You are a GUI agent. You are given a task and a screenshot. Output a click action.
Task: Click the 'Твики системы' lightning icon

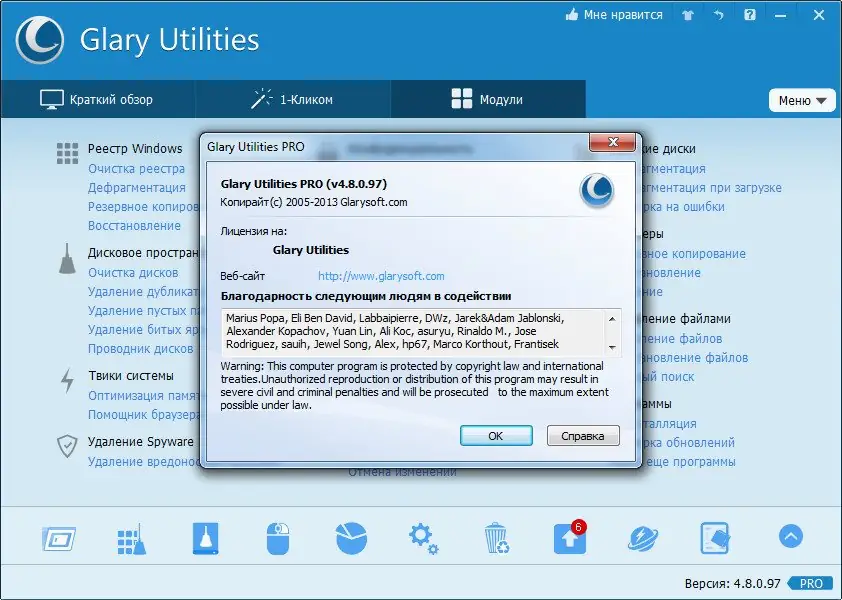point(67,381)
